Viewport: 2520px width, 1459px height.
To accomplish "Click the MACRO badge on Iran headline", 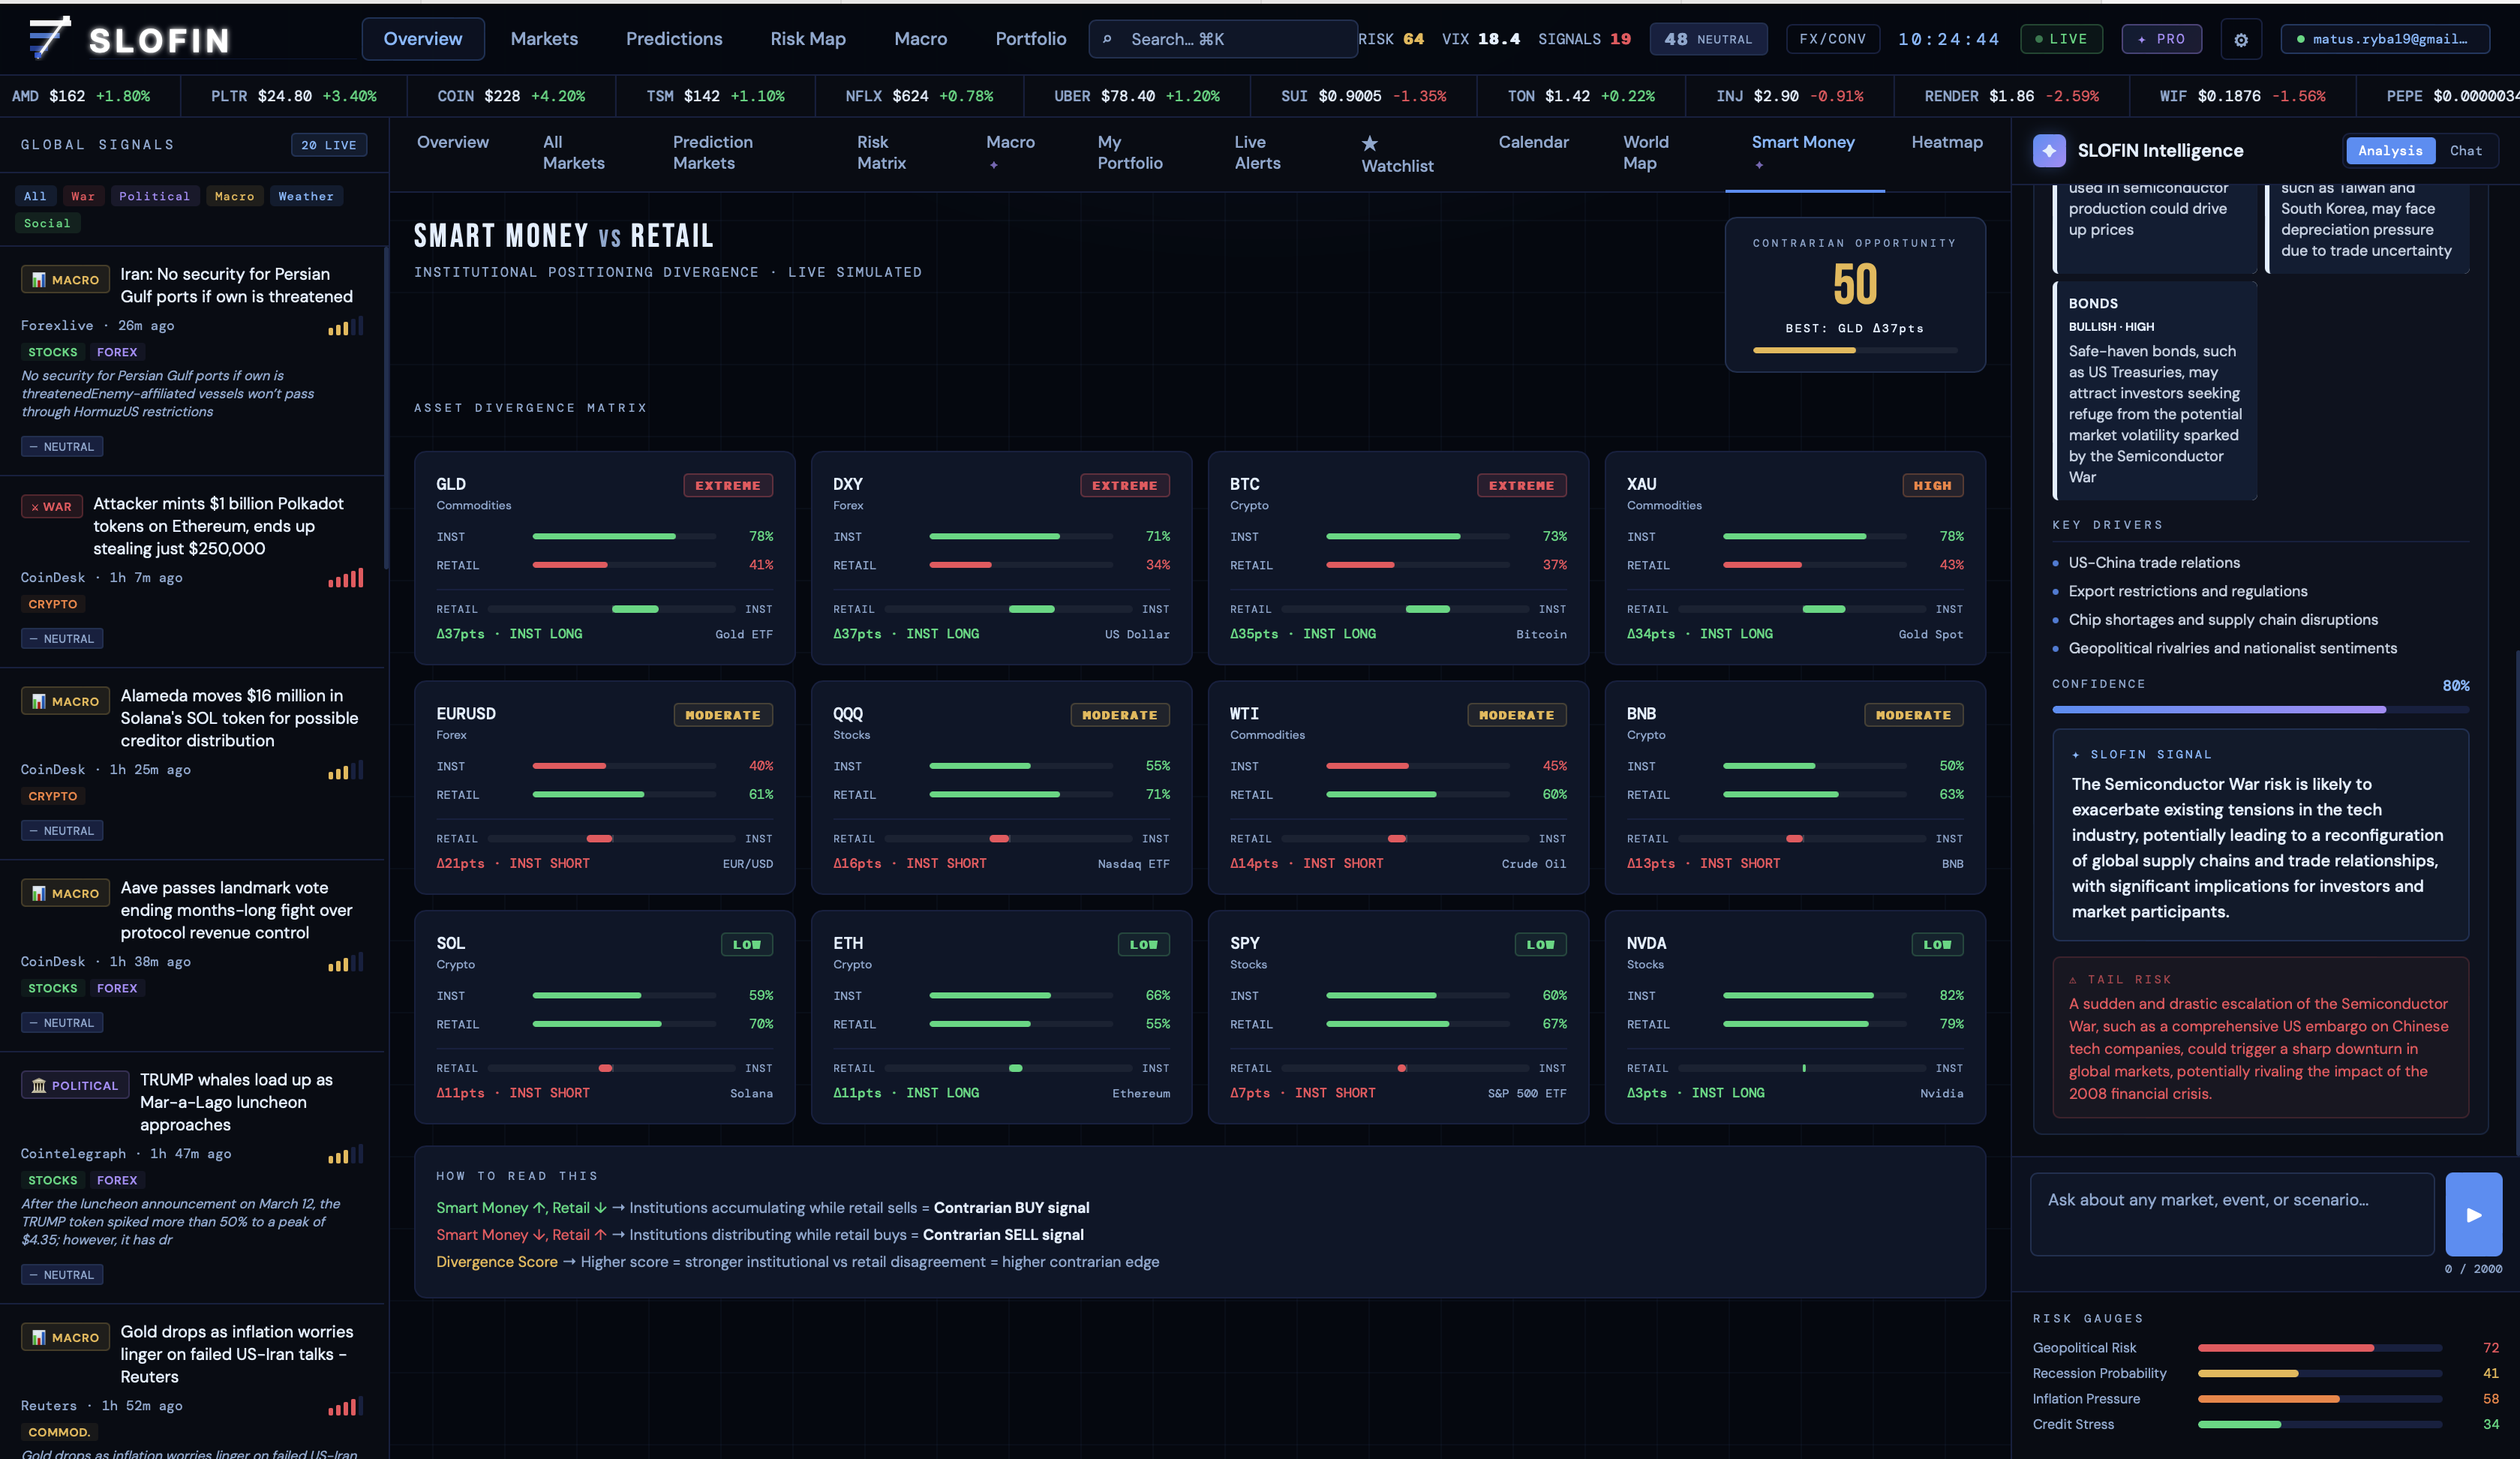I will click(65, 280).
